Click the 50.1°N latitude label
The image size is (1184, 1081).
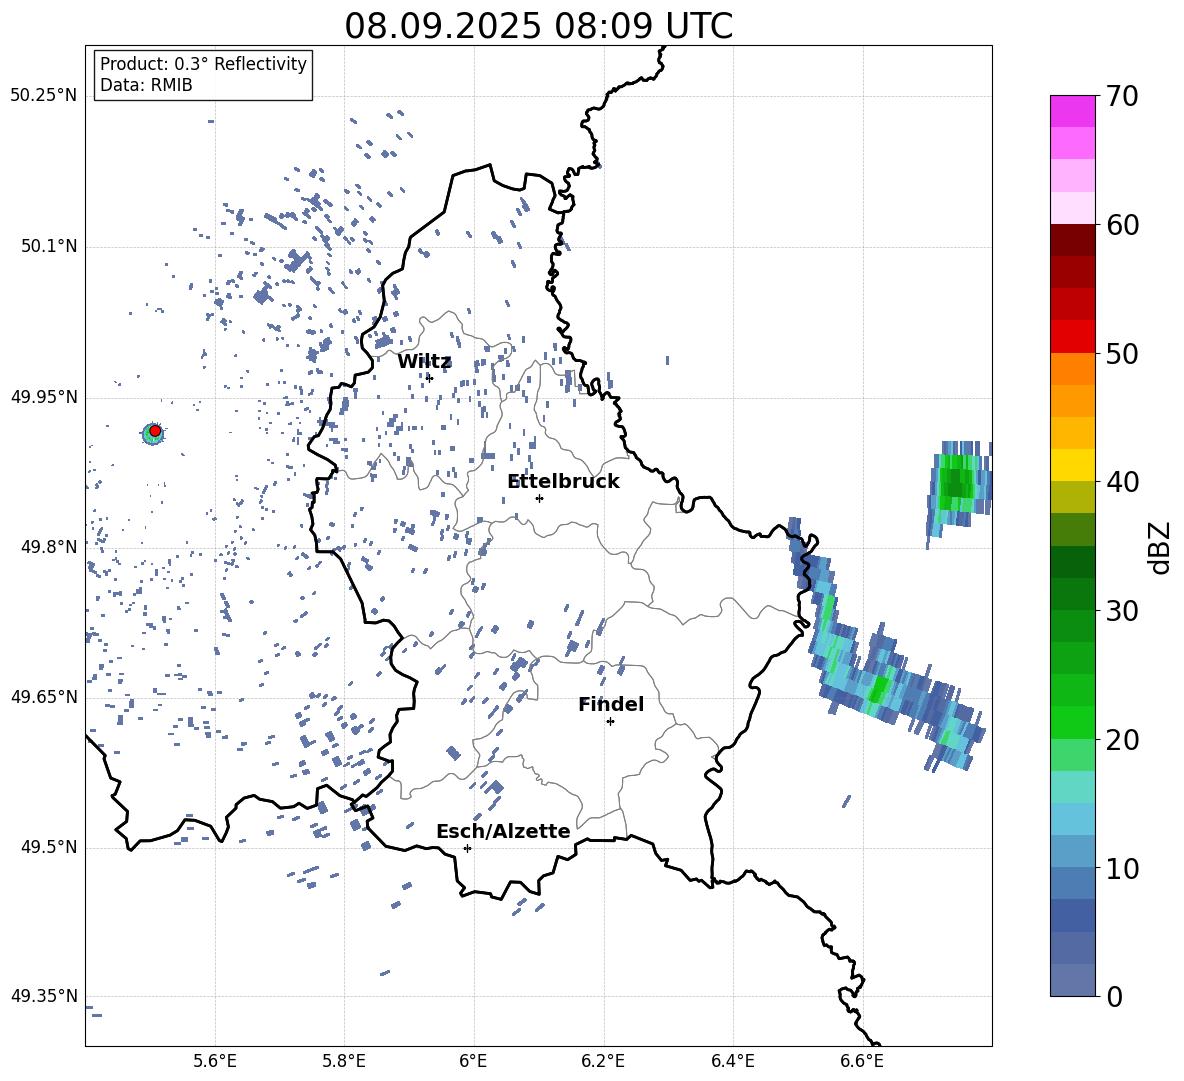[49, 246]
